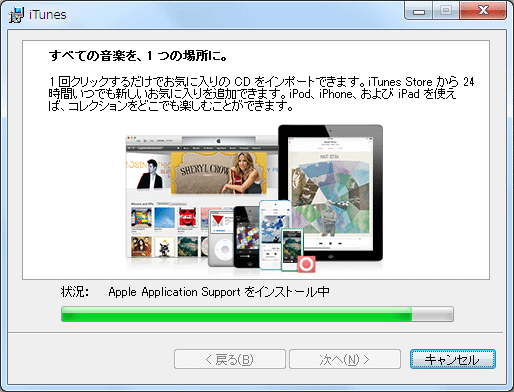Click the heading すべての音楽を、1つの場所に。

(x=138, y=56)
